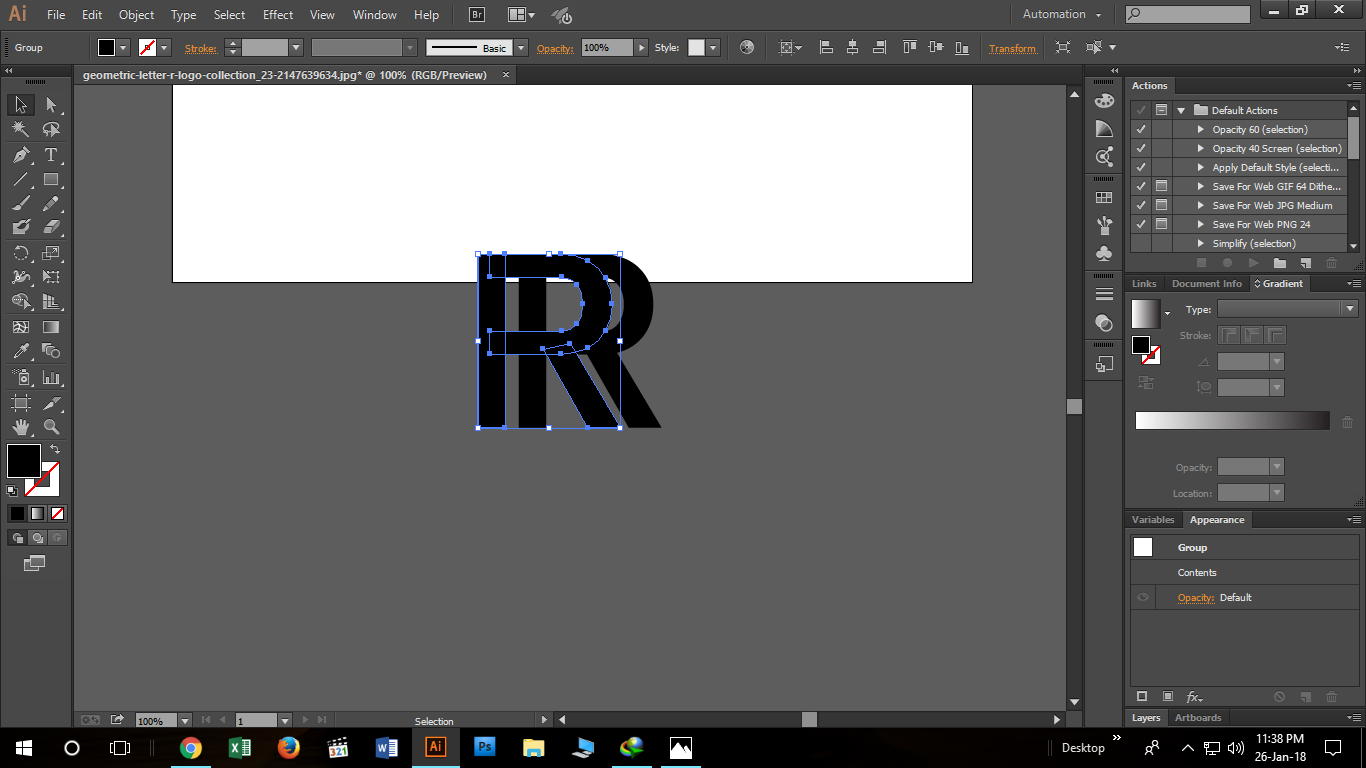The image size is (1366, 768).
Task: Select the Shape Builder tool
Action: click(x=20, y=302)
